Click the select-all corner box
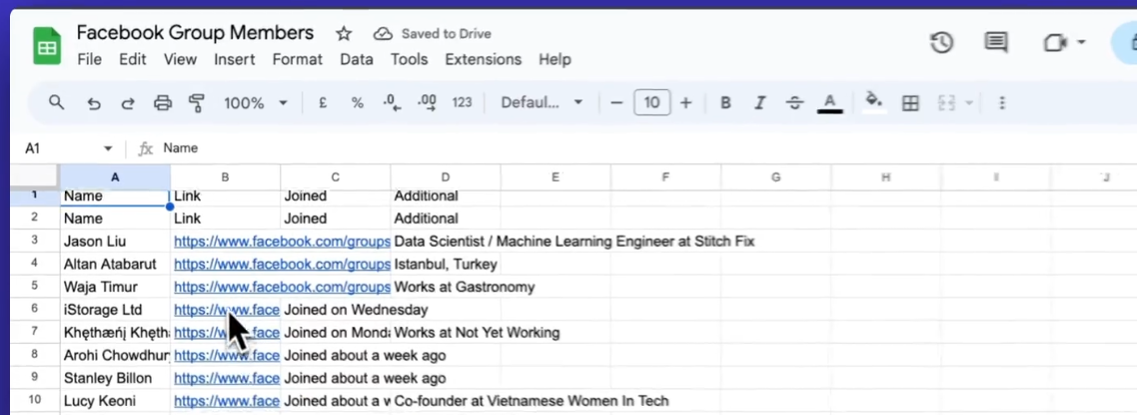Viewport: 1137px width, 415px height. 35,176
